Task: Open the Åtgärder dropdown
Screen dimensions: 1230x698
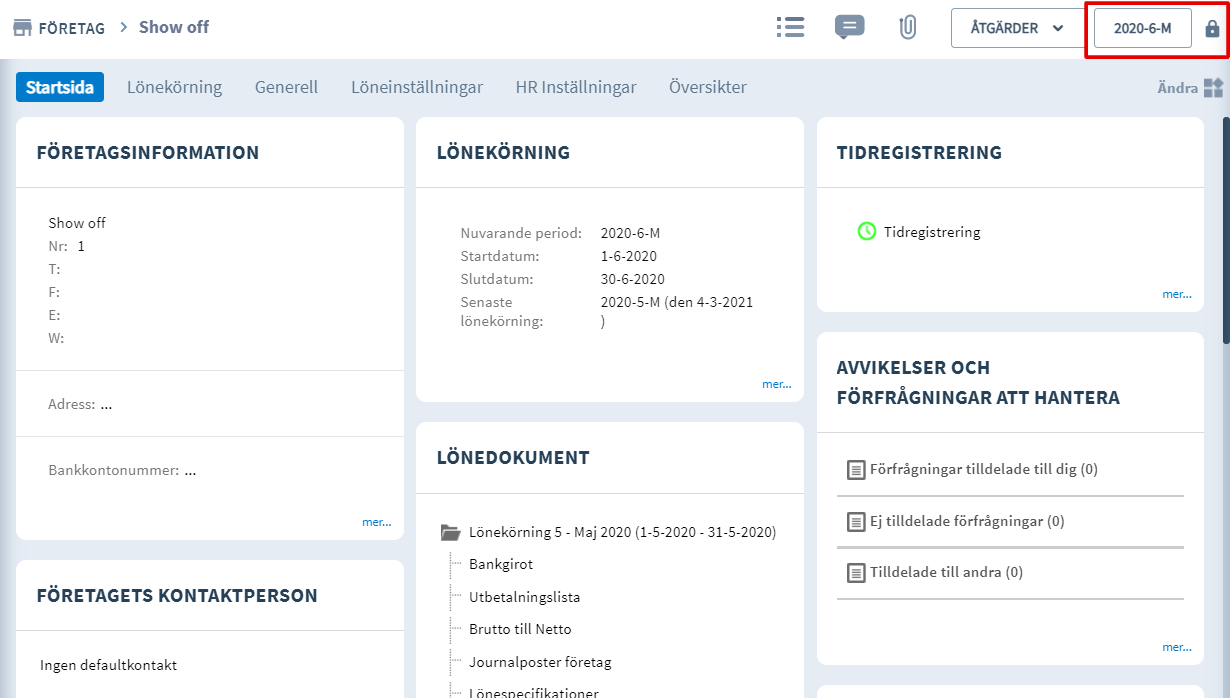Action: [1016, 28]
